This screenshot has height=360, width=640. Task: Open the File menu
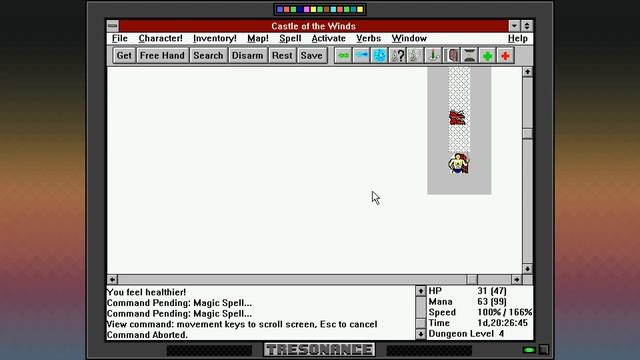click(x=120, y=38)
